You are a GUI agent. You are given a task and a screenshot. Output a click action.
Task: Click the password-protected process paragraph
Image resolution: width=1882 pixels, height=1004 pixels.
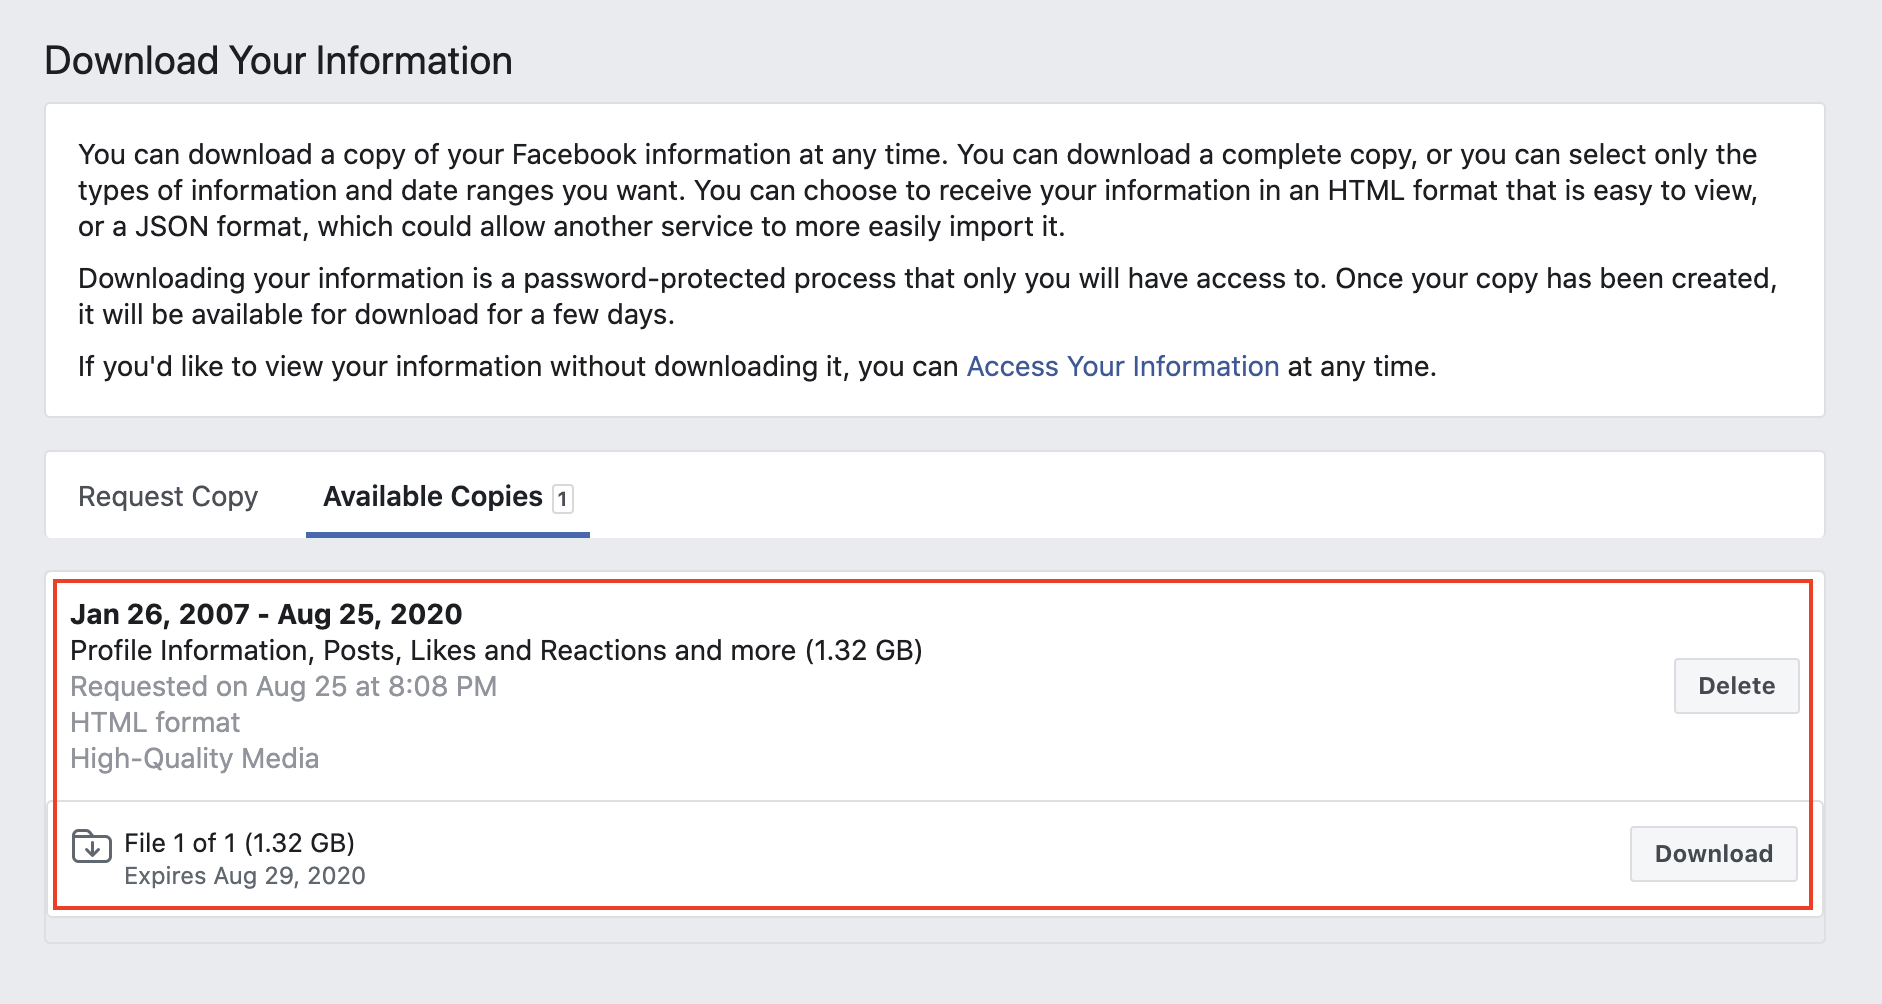coord(926,296)
